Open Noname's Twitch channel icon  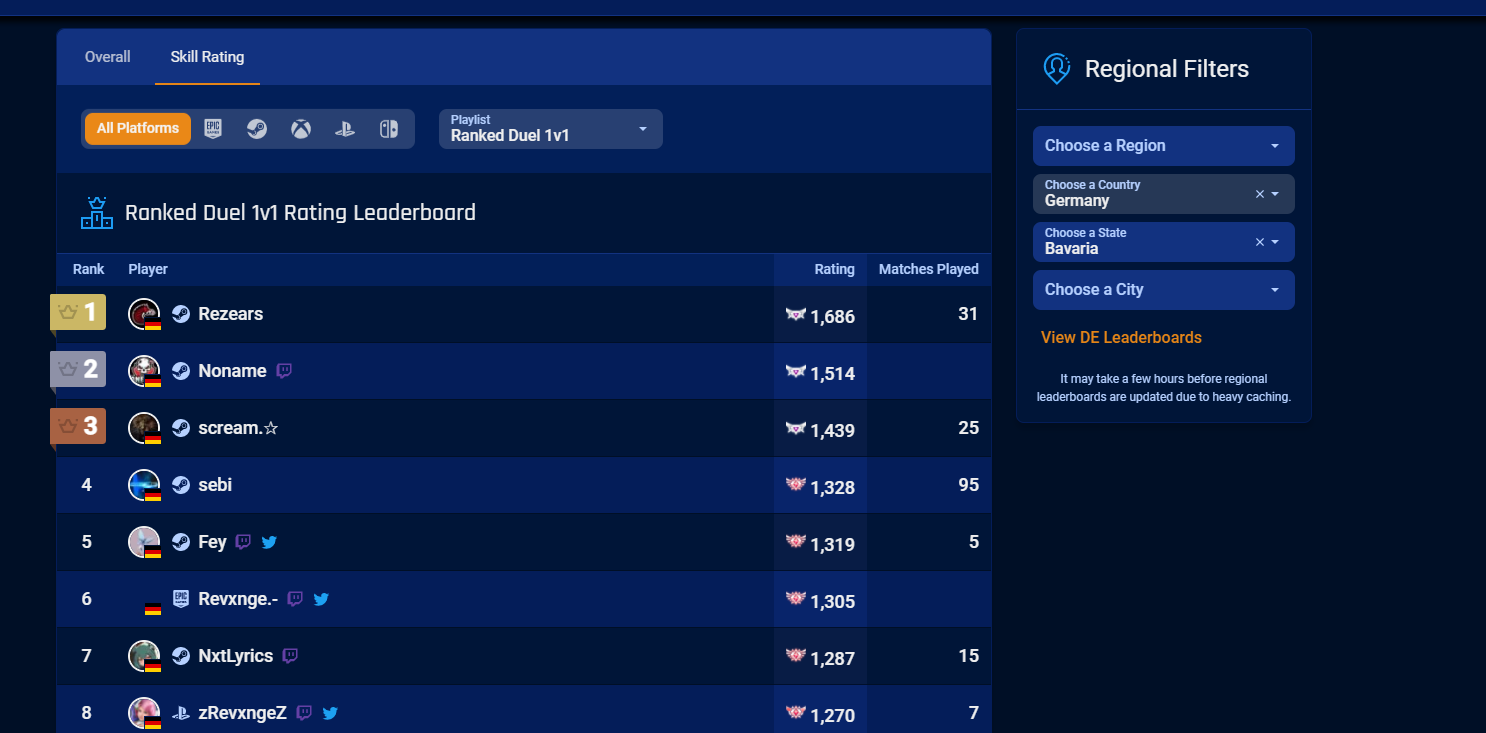click(x=284, y=371)
